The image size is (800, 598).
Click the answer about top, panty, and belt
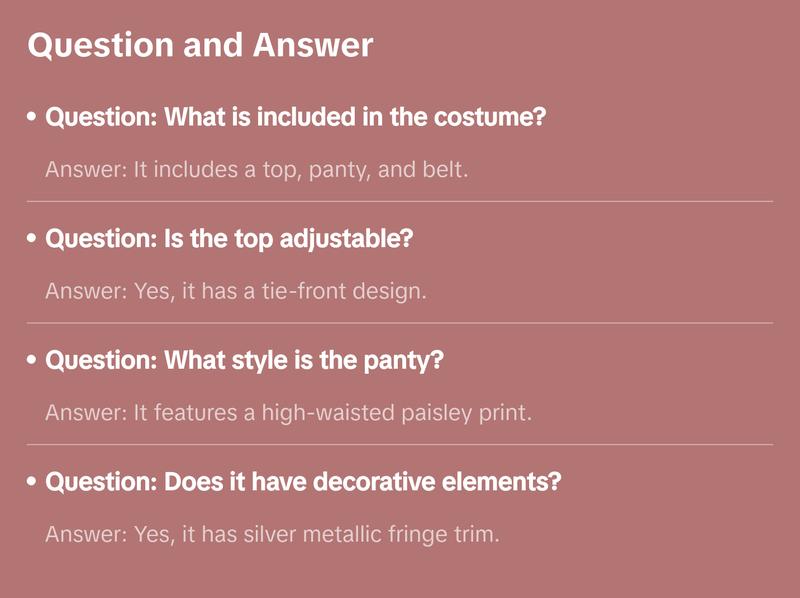[x=257, y=170]
